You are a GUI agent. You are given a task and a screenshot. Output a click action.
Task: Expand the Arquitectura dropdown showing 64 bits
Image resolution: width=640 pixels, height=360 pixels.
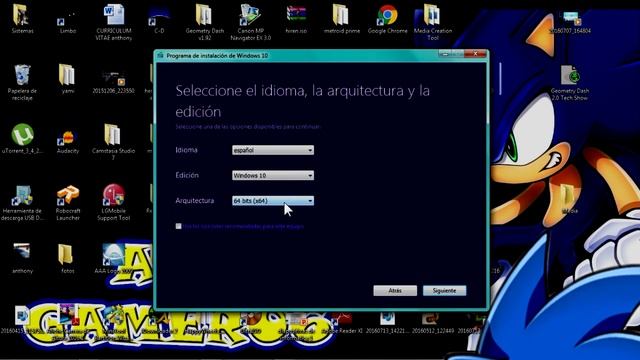point(273,201)
